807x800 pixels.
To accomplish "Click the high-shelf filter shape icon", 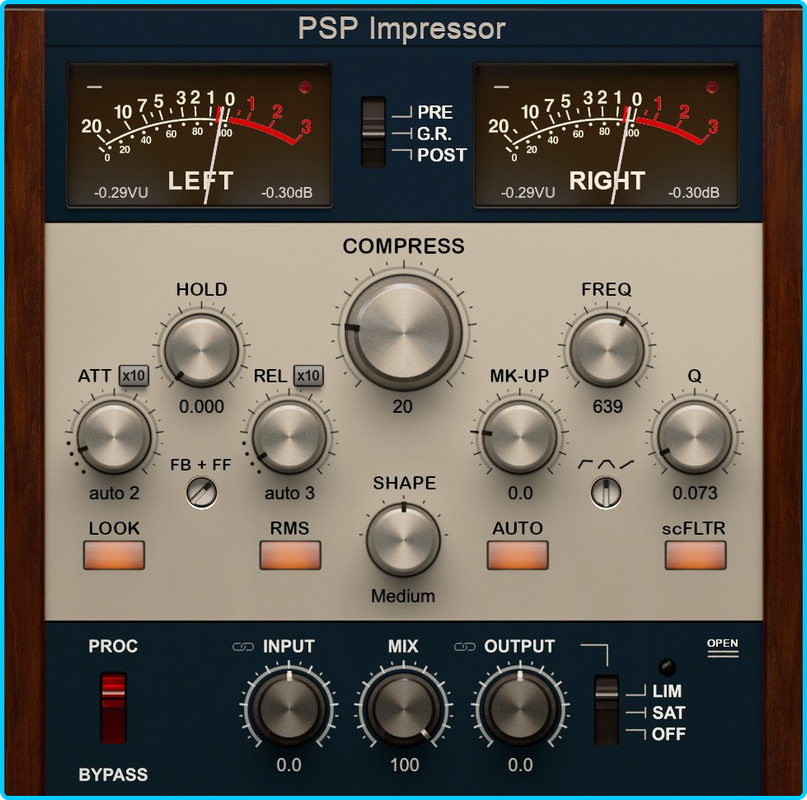I will pos(626,464).
